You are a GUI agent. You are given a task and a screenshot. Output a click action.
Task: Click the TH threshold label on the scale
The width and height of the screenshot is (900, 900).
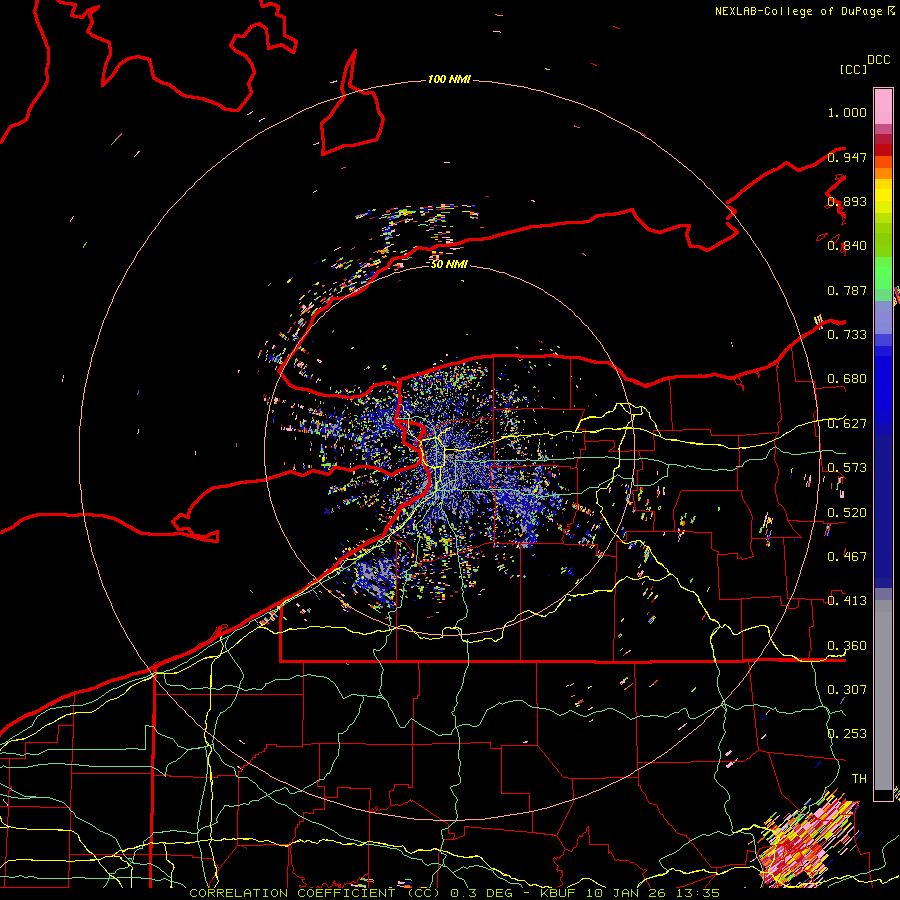[x=859, y=779]
